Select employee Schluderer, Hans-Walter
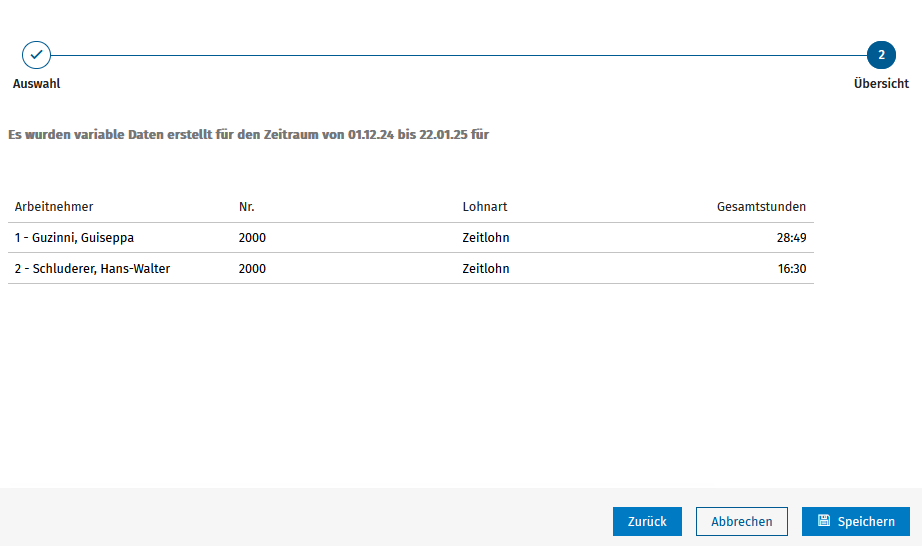The height and width of the screenshot is (546, 922). pyautogui.click(x=92, y=269)
